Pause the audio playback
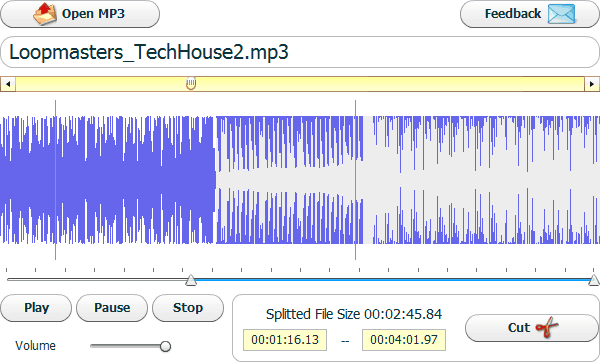The image size is (600, 362). 112,308
